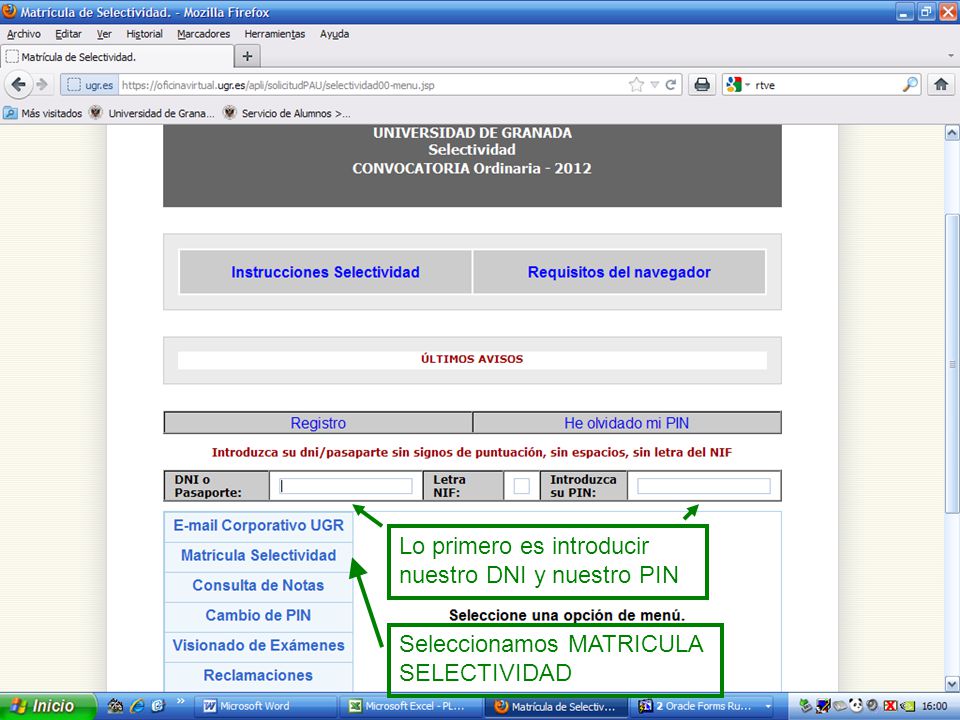Open Reclamaciones menu option
Viewport: 960px width, 720px height.
[258, 675]
